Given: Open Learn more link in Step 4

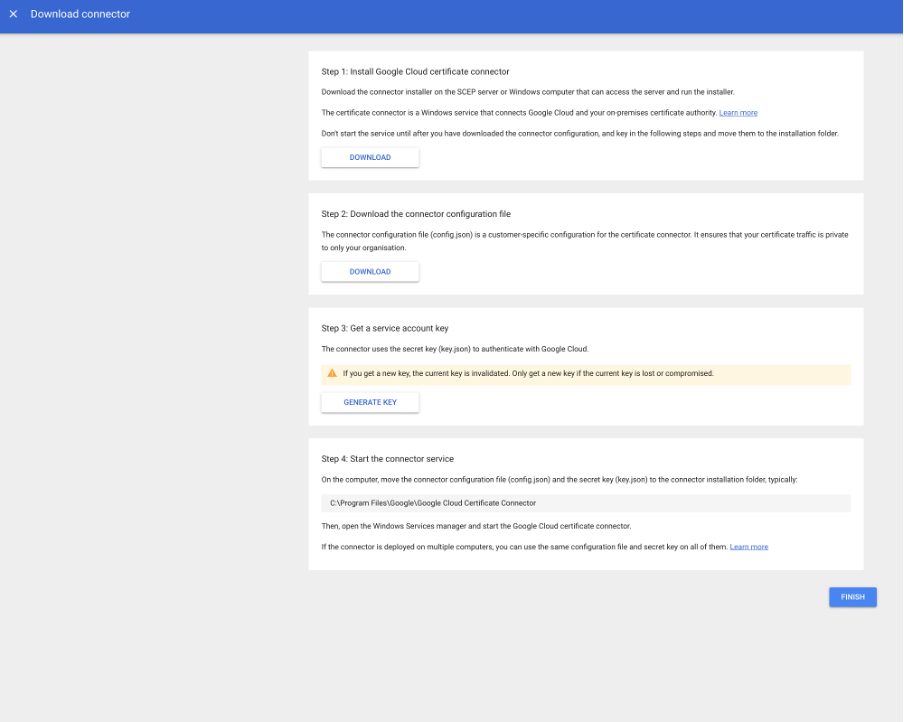Looking at the screenshot, I should click(749, 547).
